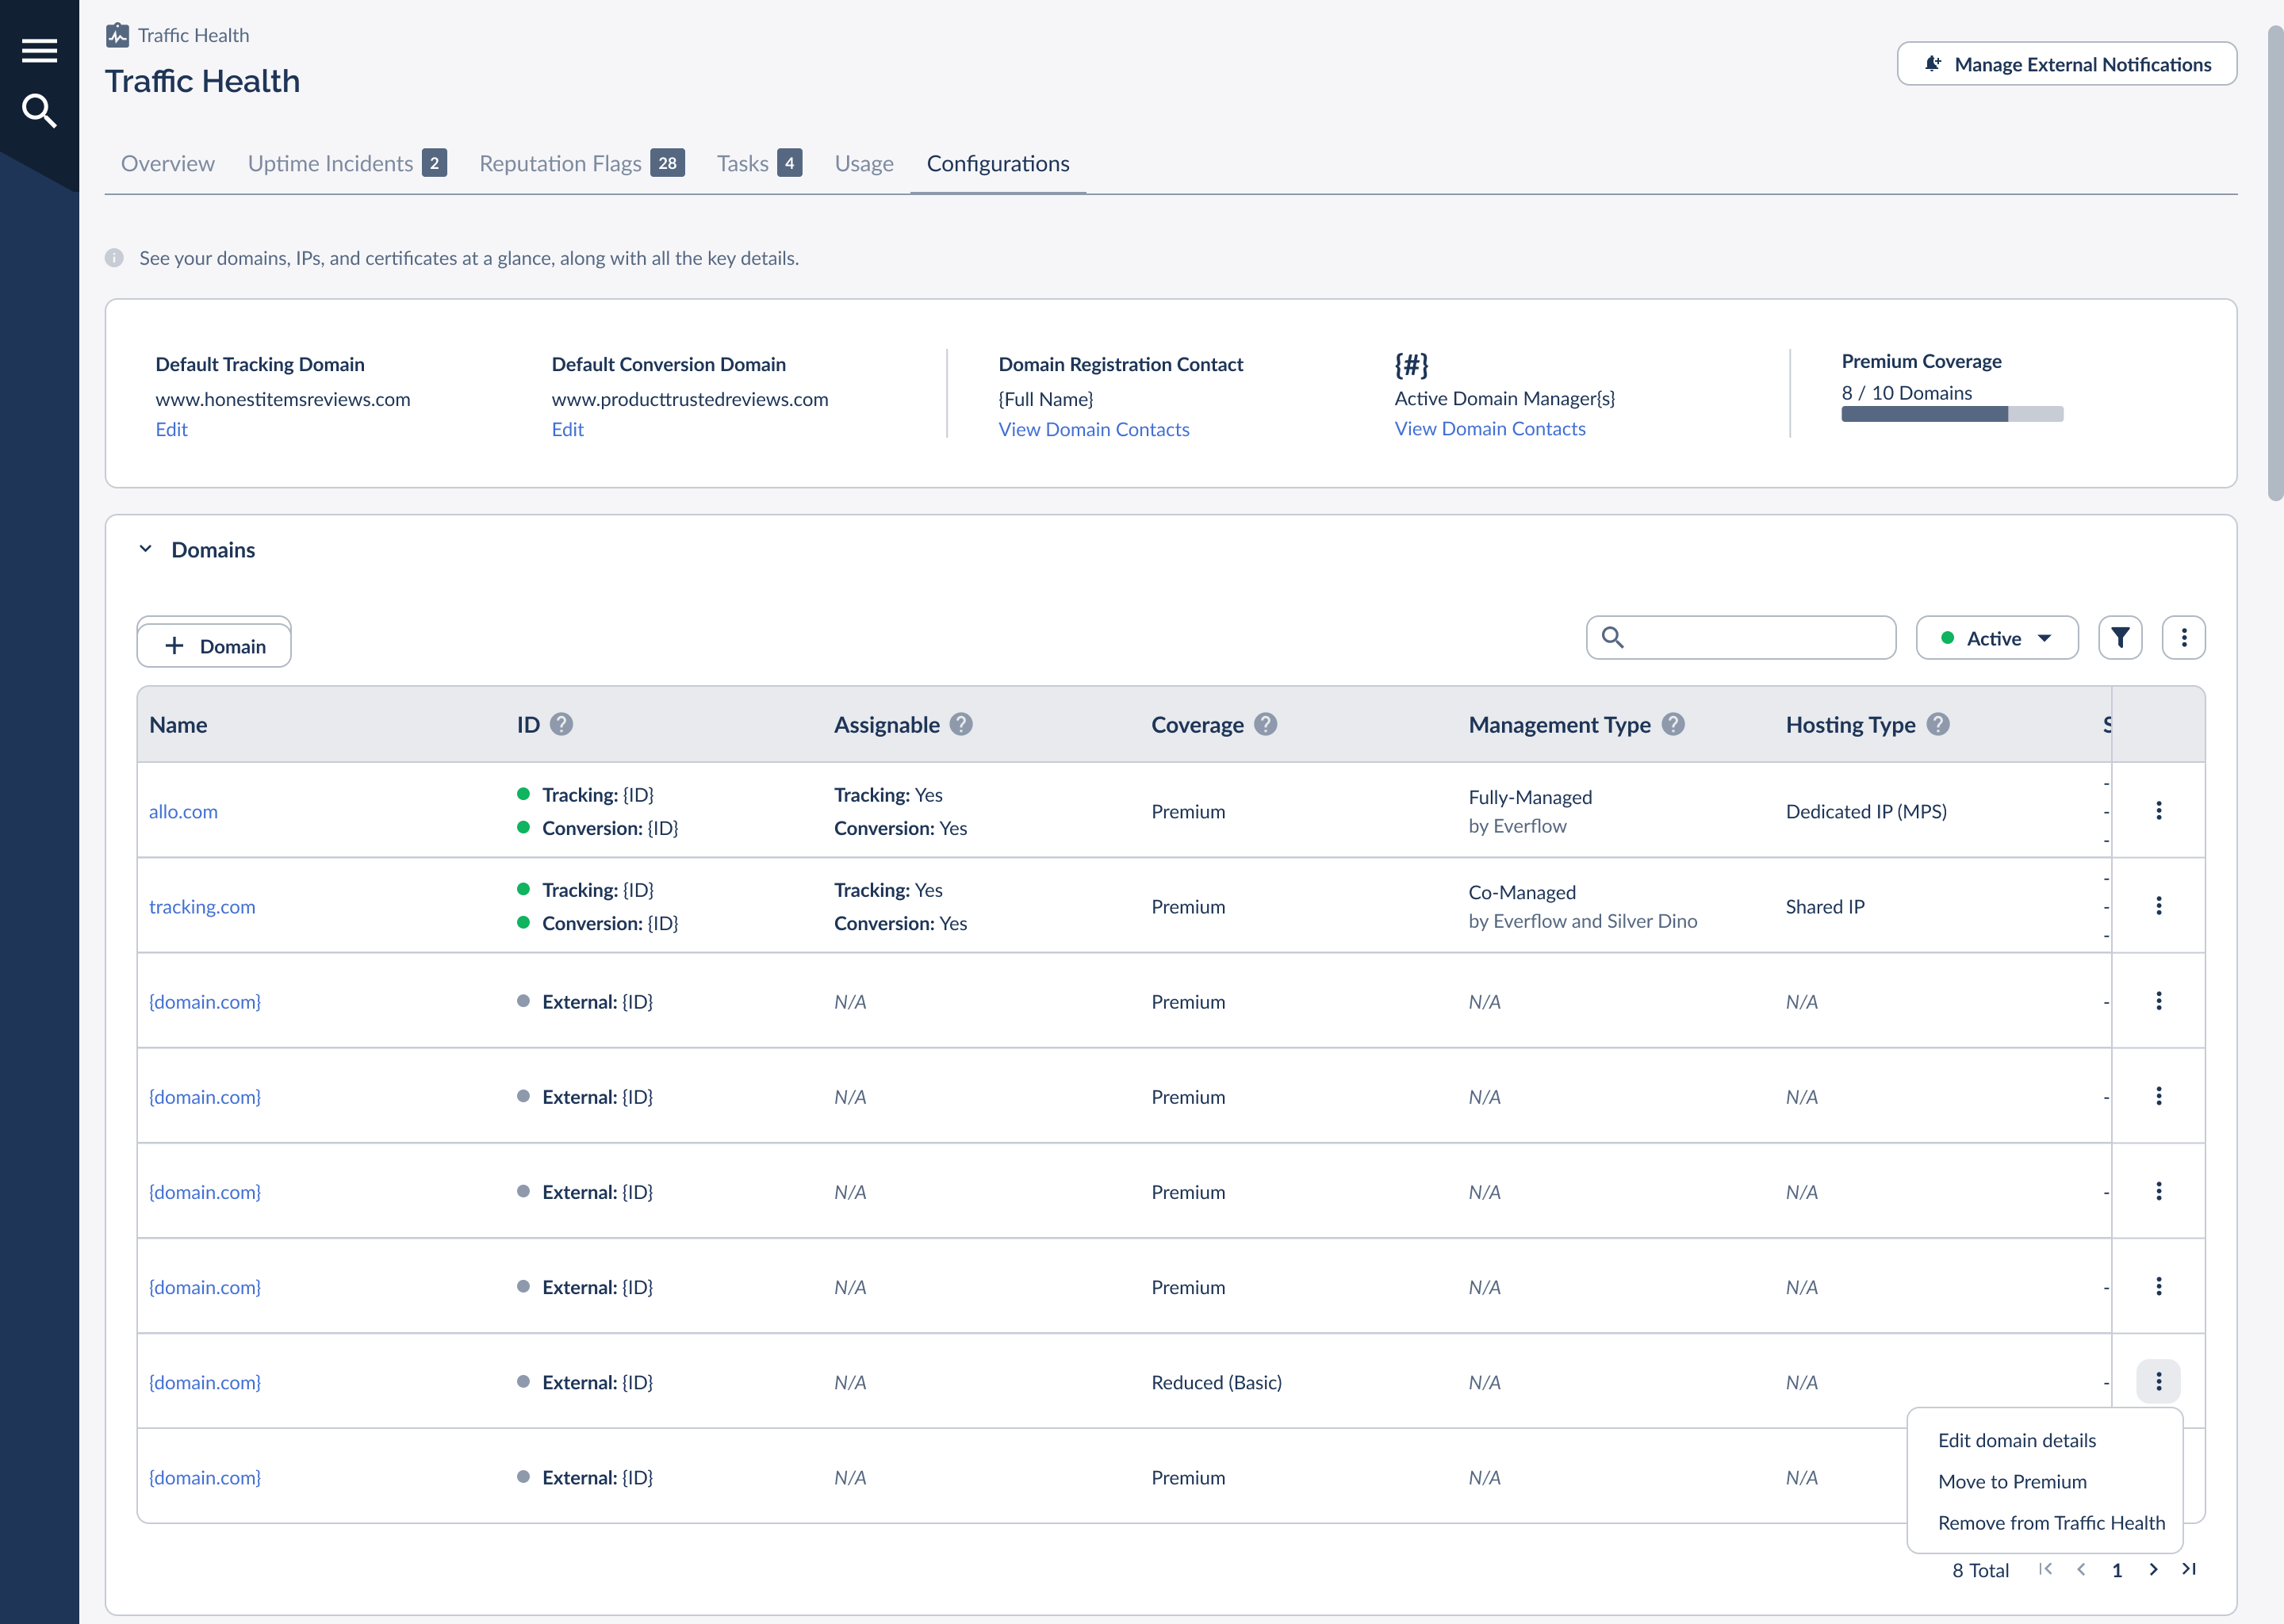View Domain Contacts under Active Domain Managers

point(1490,428)
